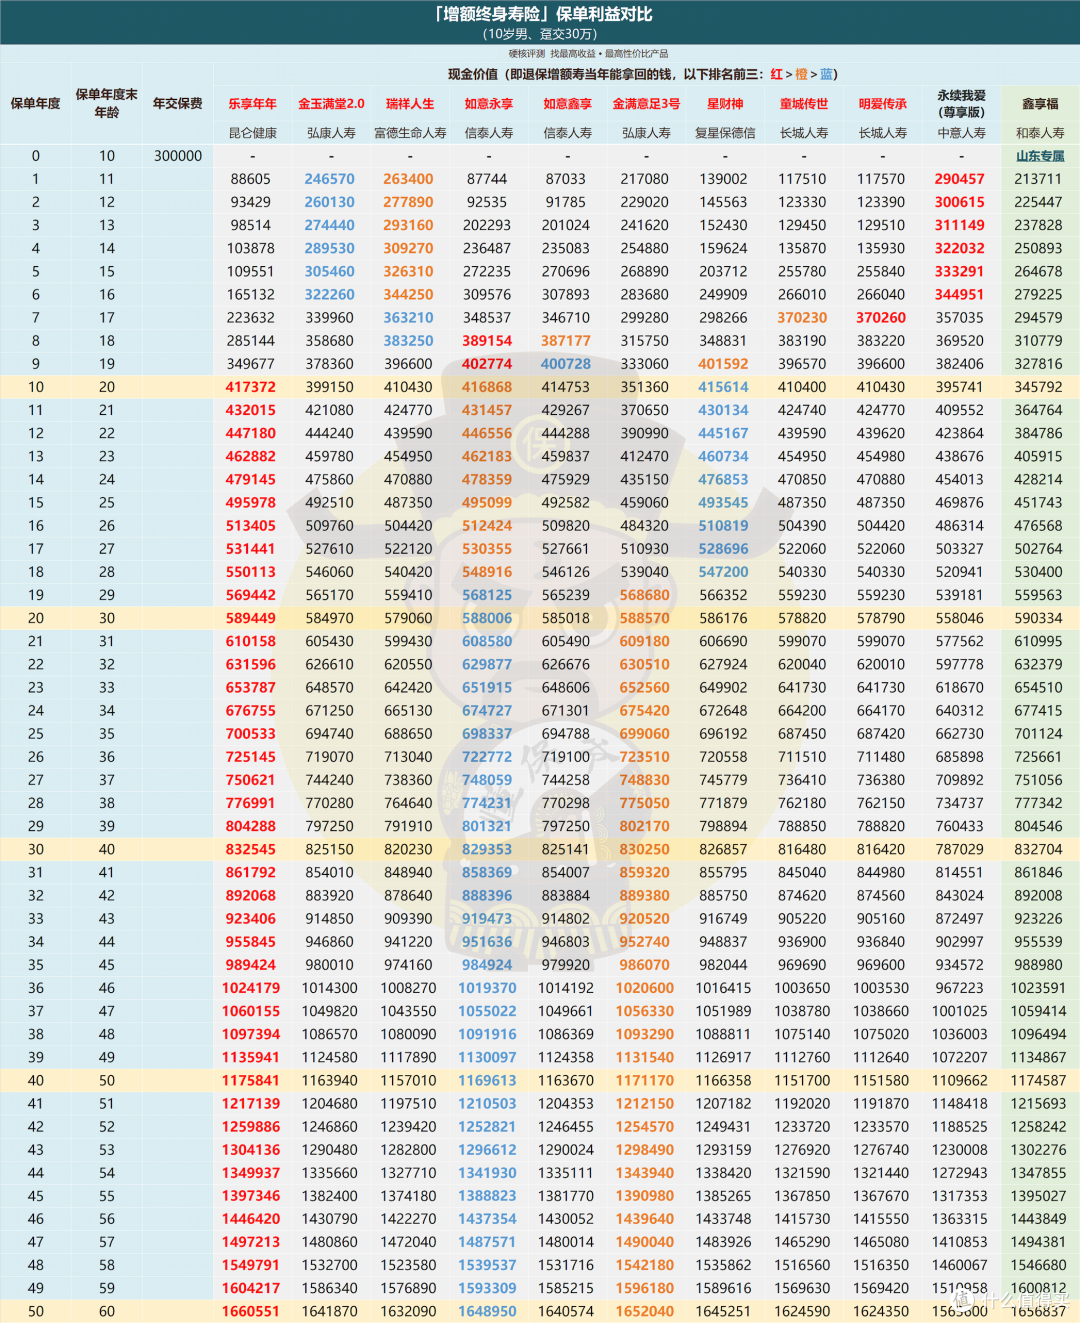
Task: Click the value 832704 in 鑫享福 column
Action: click(x=1039, y=849)
